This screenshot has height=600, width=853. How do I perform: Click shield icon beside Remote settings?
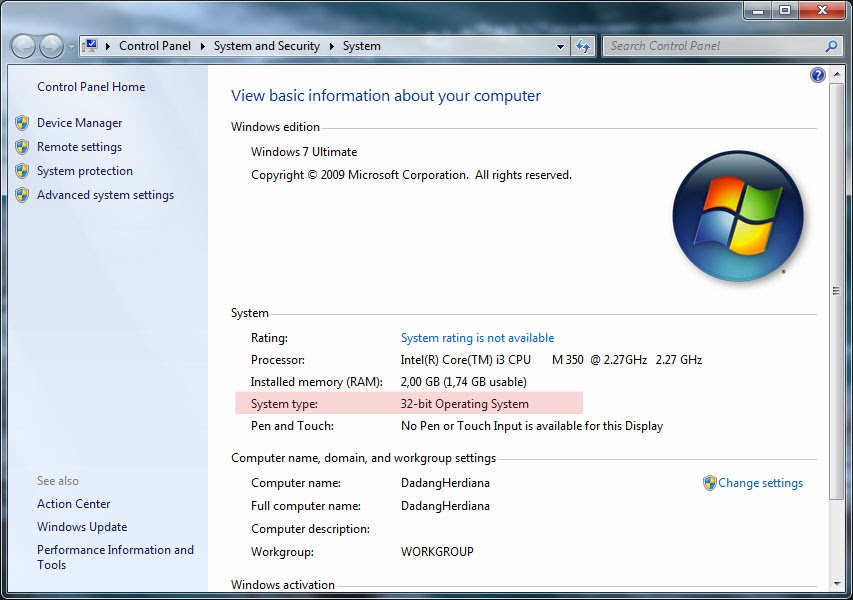pyautogui.click(x=22, y=147)
